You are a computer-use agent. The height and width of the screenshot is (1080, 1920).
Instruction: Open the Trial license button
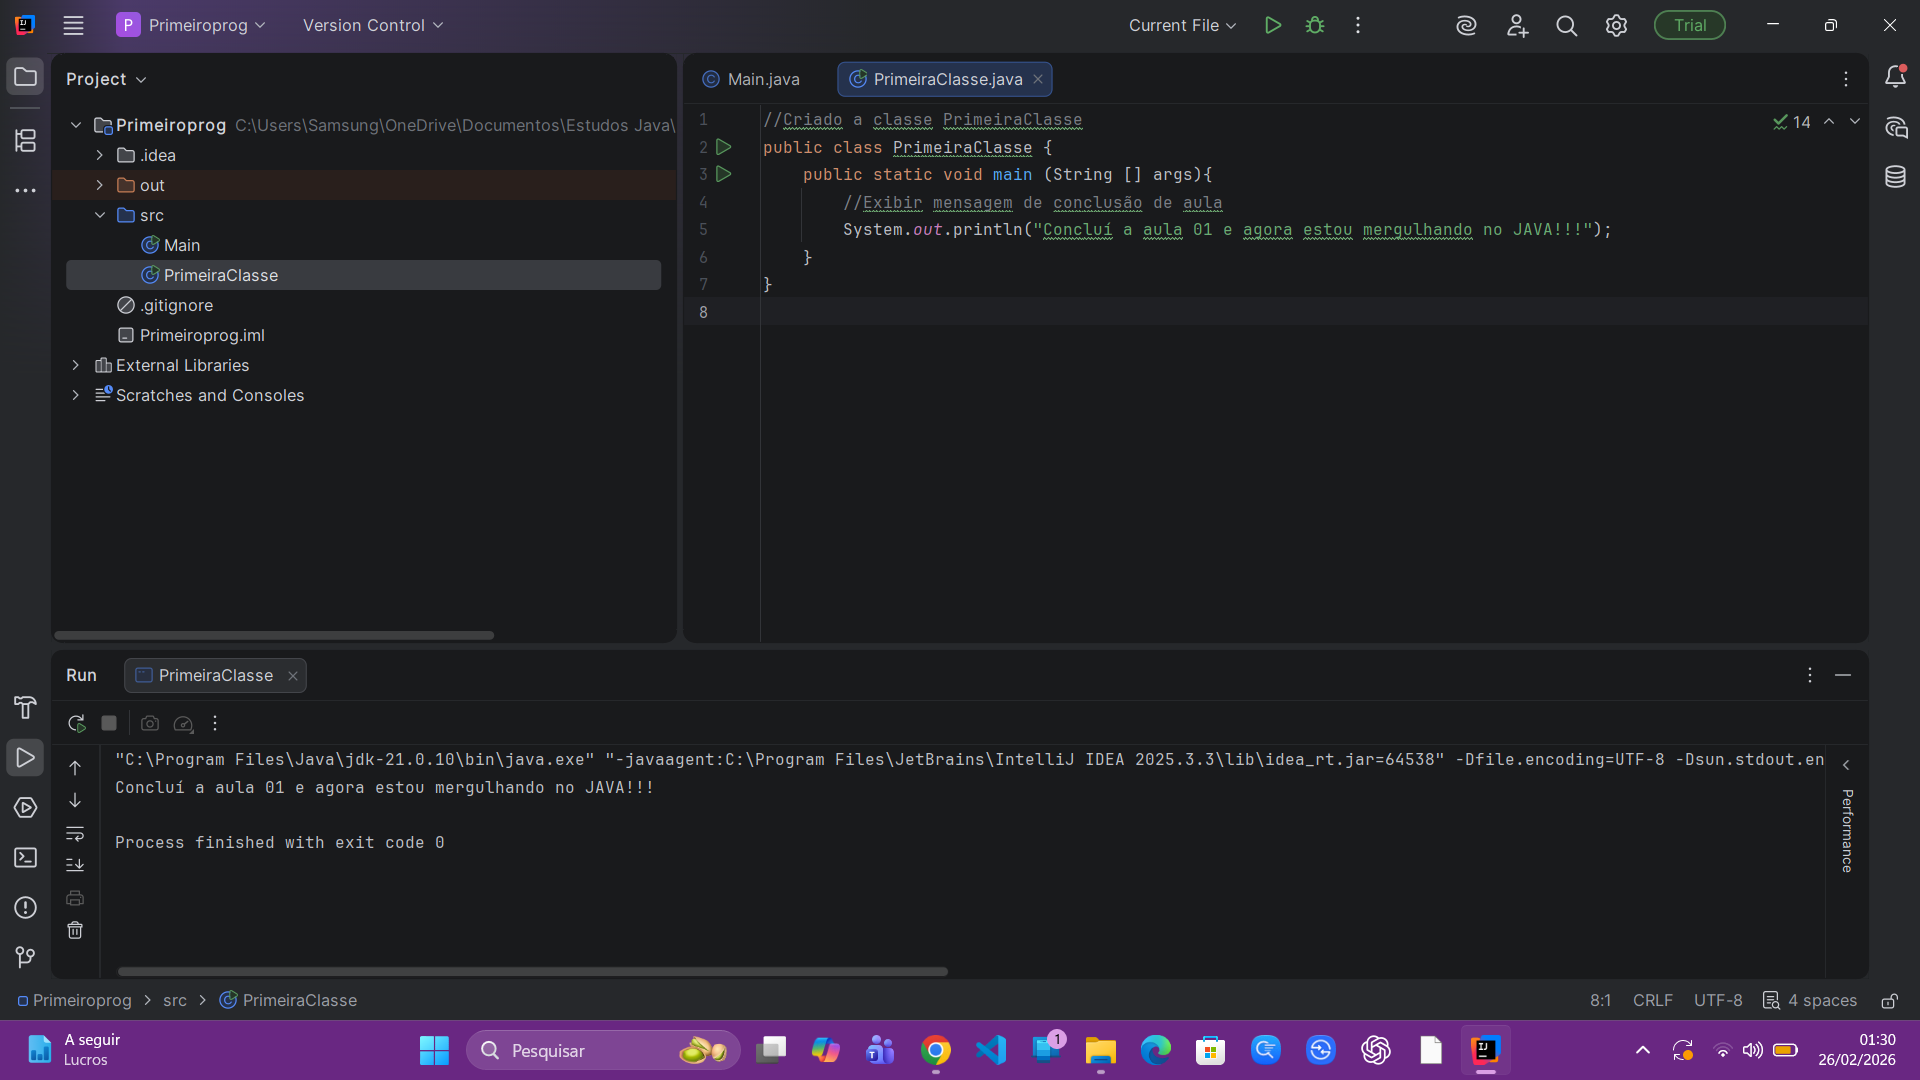(1689, 25)
